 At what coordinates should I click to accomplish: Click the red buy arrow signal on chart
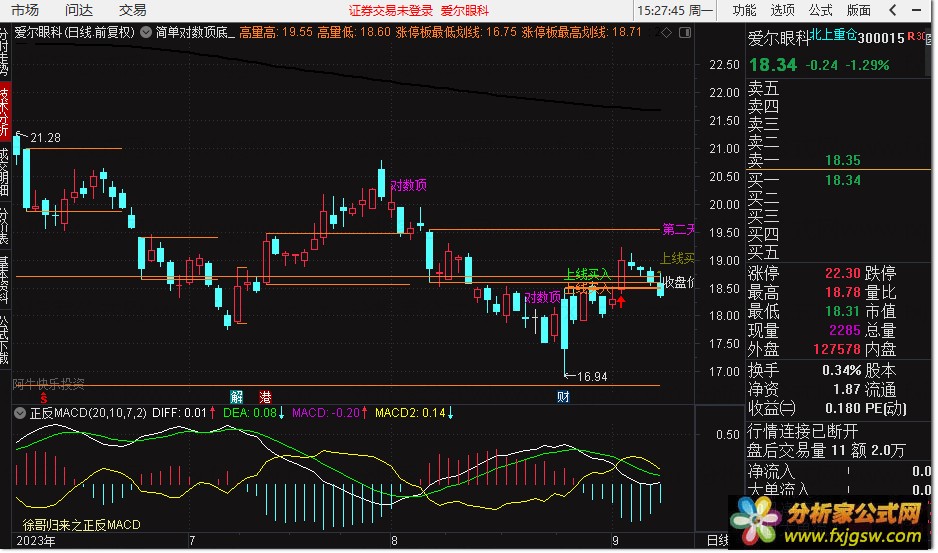coord(621,301)
